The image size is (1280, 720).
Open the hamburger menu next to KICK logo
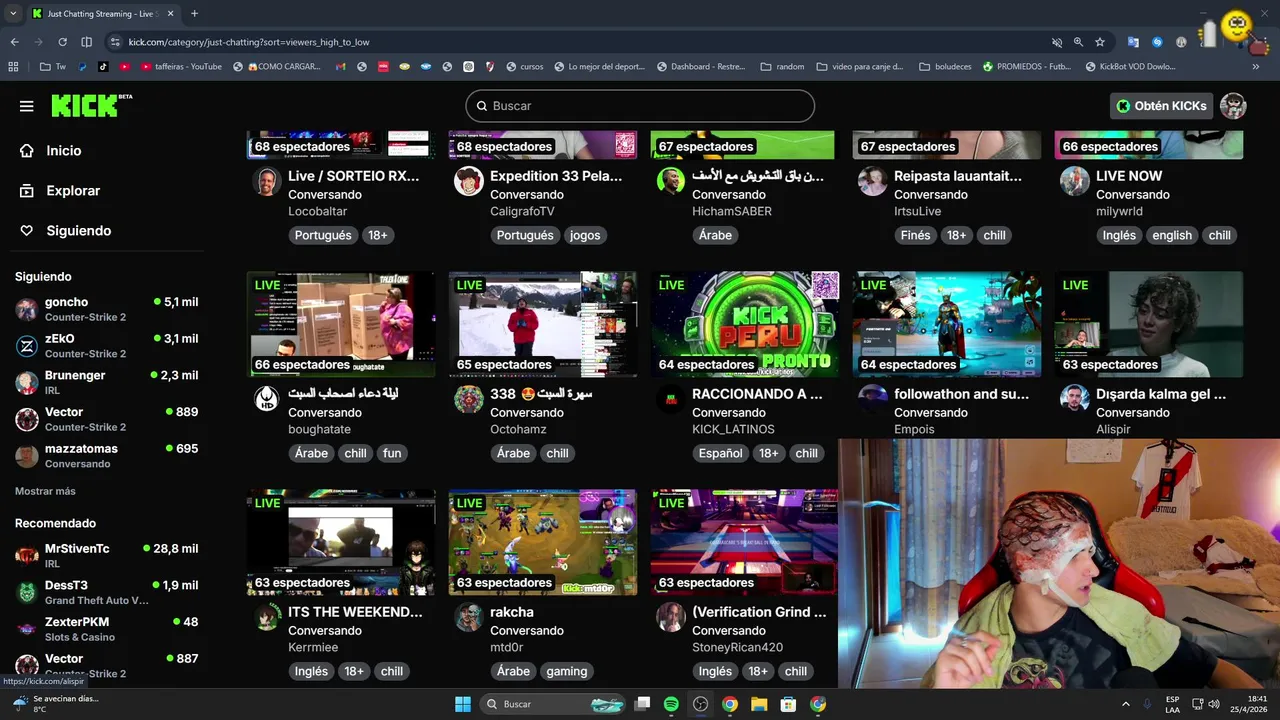click(27, 106)
